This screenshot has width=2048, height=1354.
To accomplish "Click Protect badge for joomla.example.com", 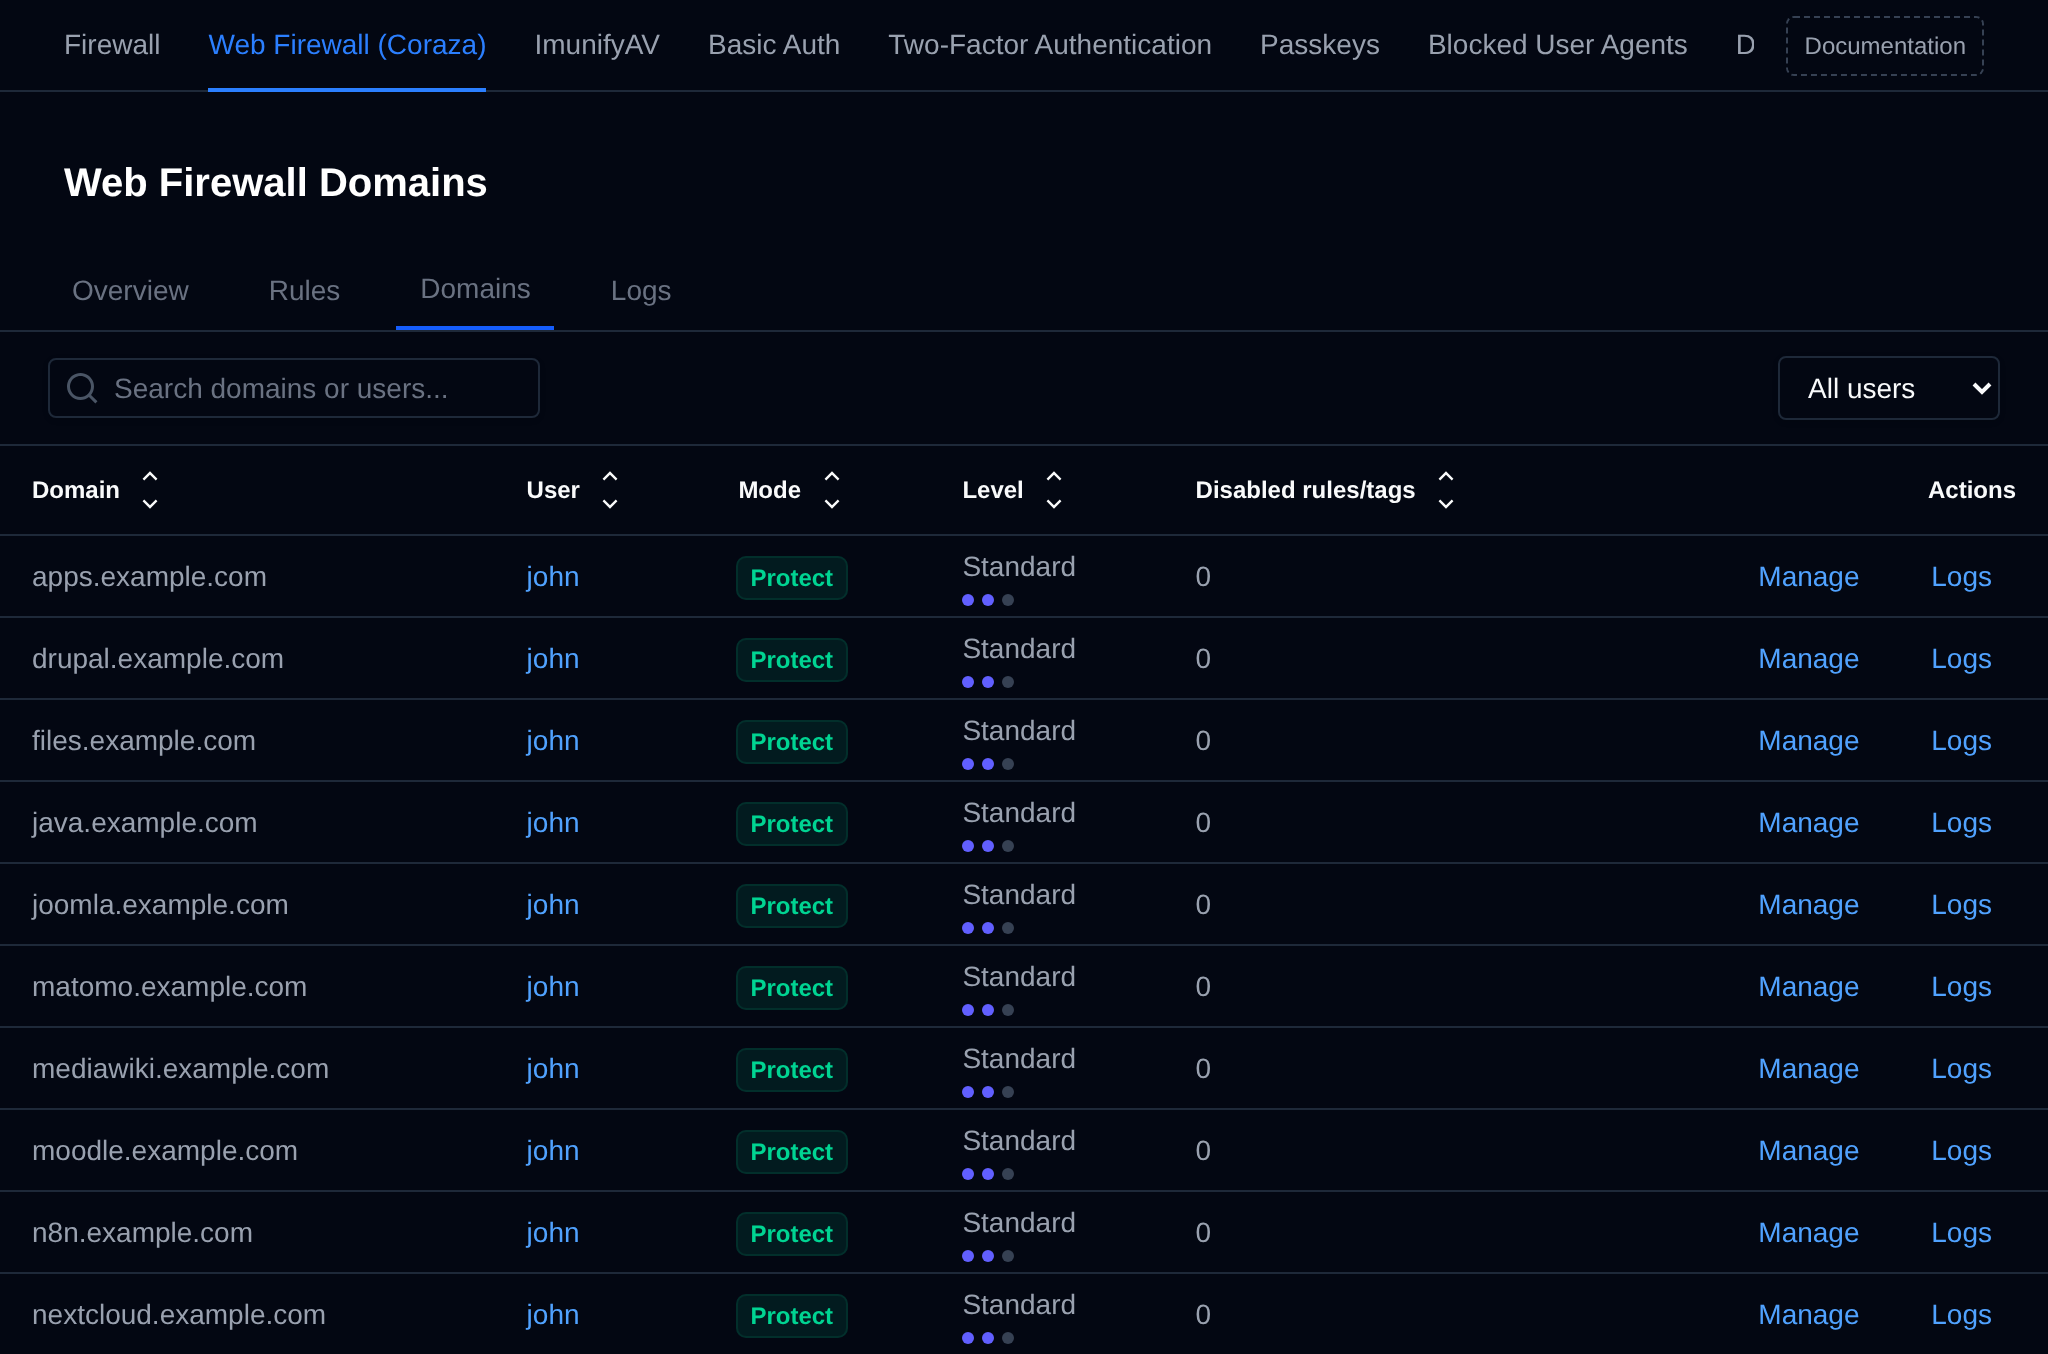I will [x=792, y=906].
